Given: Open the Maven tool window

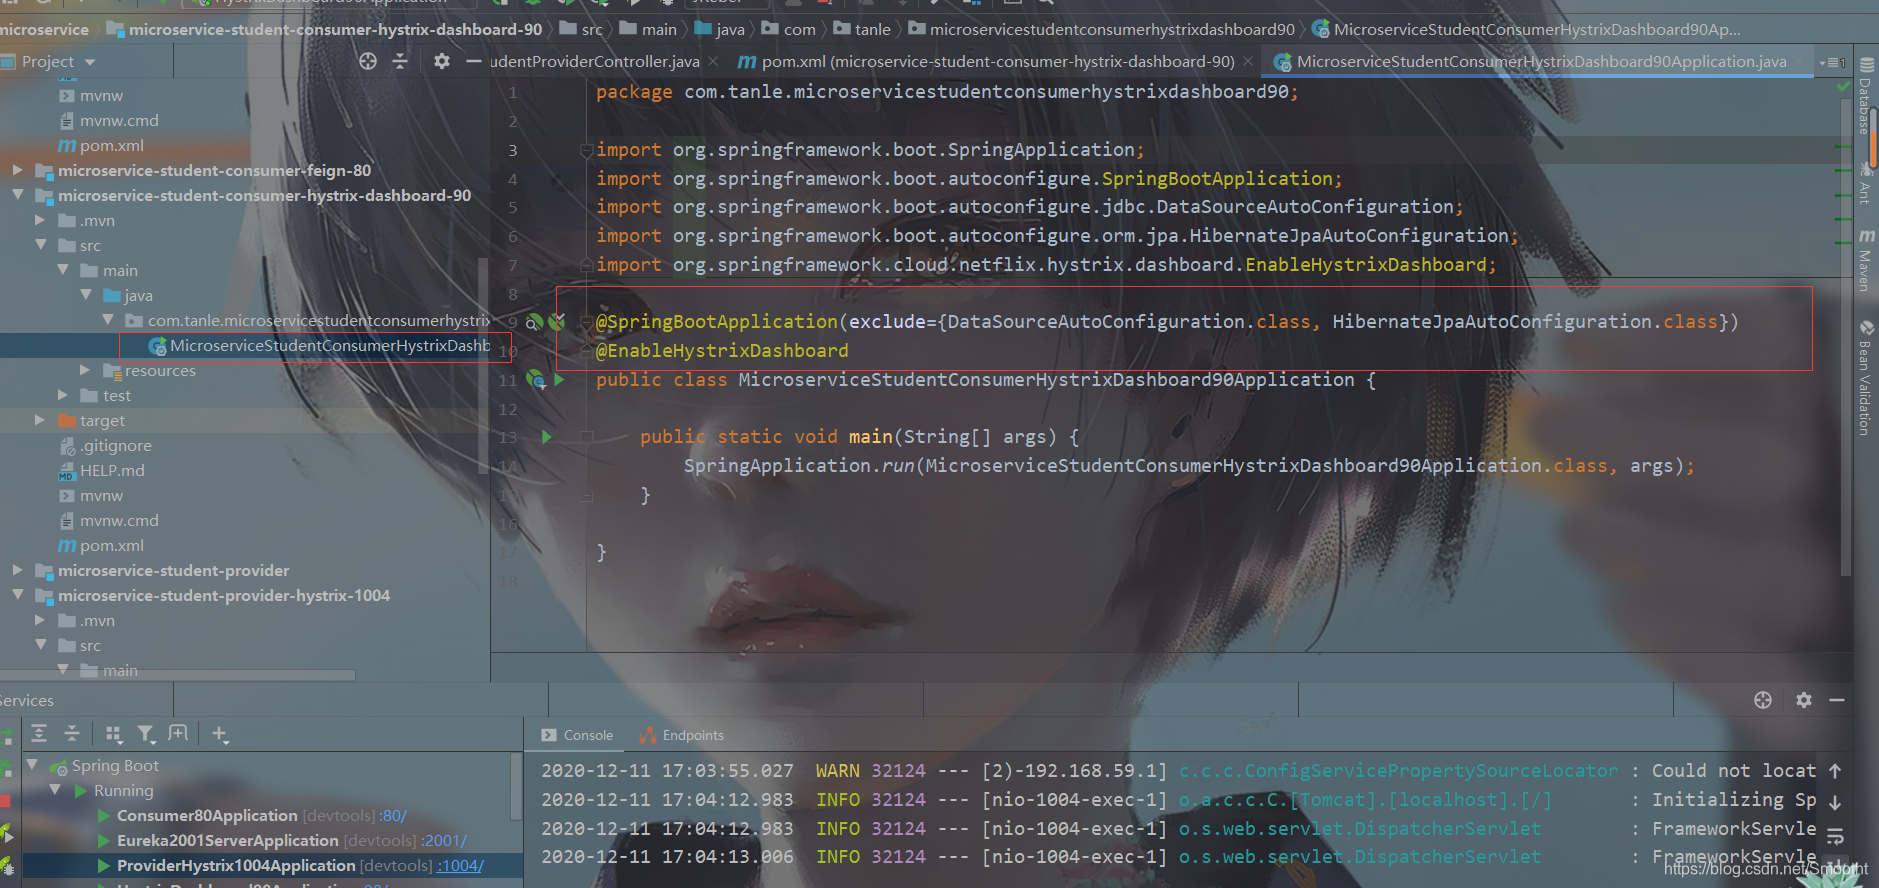Looking at the screenshot, I should pos(1866,260).
